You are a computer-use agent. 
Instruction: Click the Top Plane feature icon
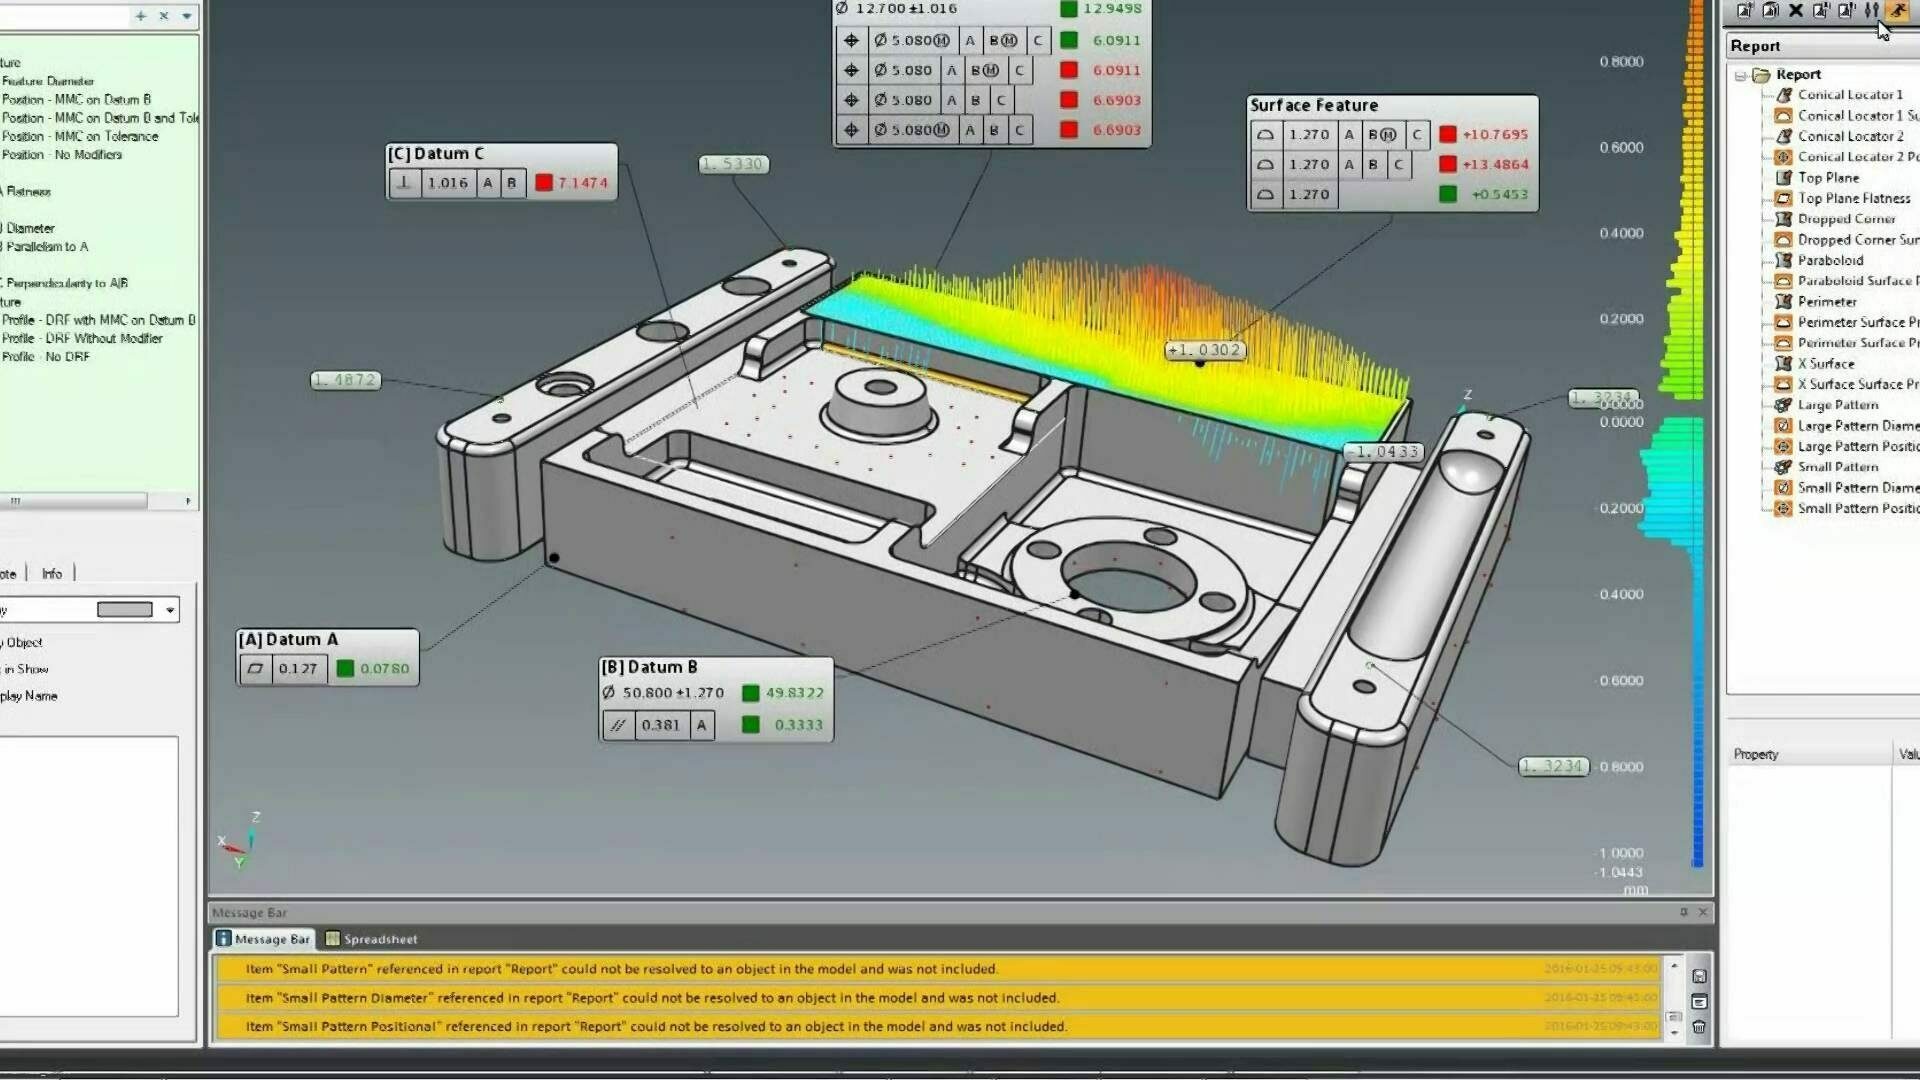1783,178
